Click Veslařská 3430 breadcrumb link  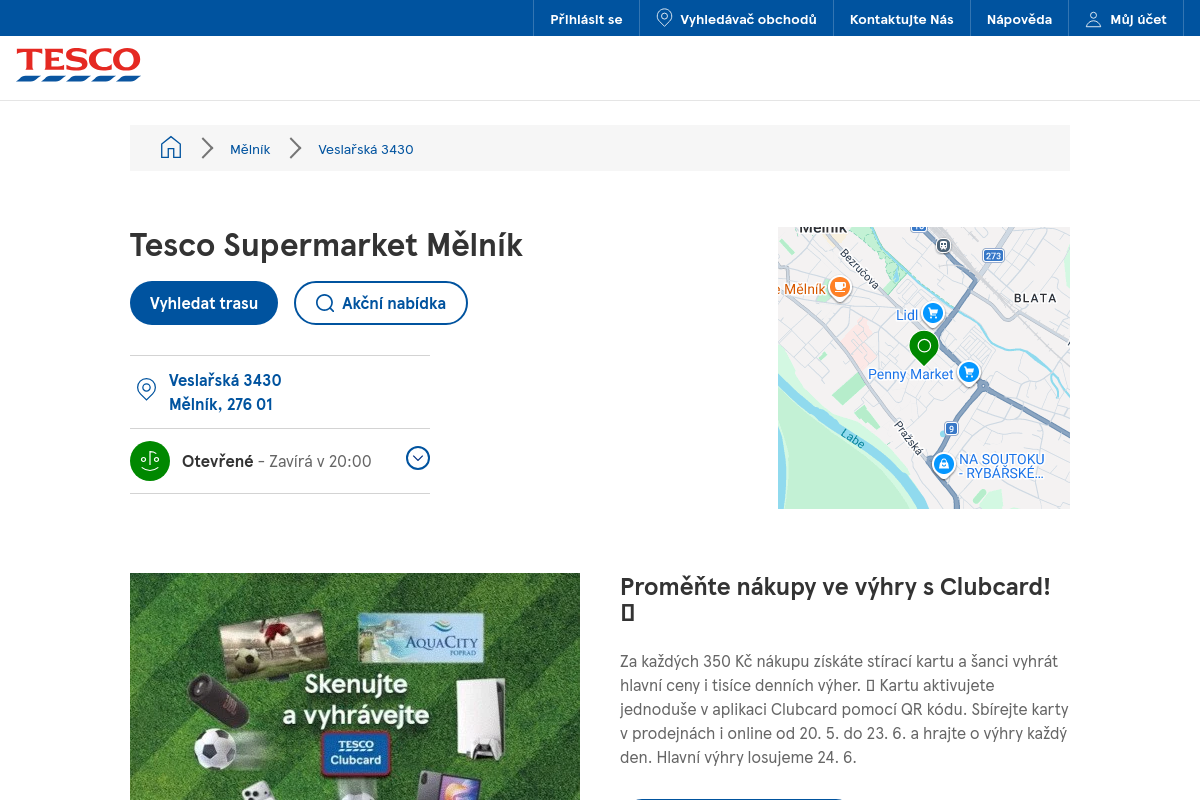[x=366, y=149]
